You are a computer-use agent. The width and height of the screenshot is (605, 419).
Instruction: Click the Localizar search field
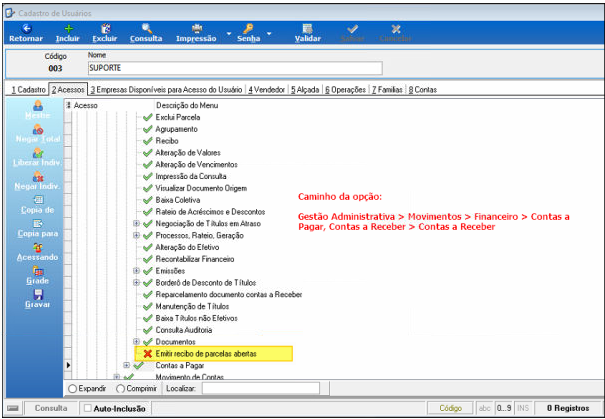tap(261, 389)
